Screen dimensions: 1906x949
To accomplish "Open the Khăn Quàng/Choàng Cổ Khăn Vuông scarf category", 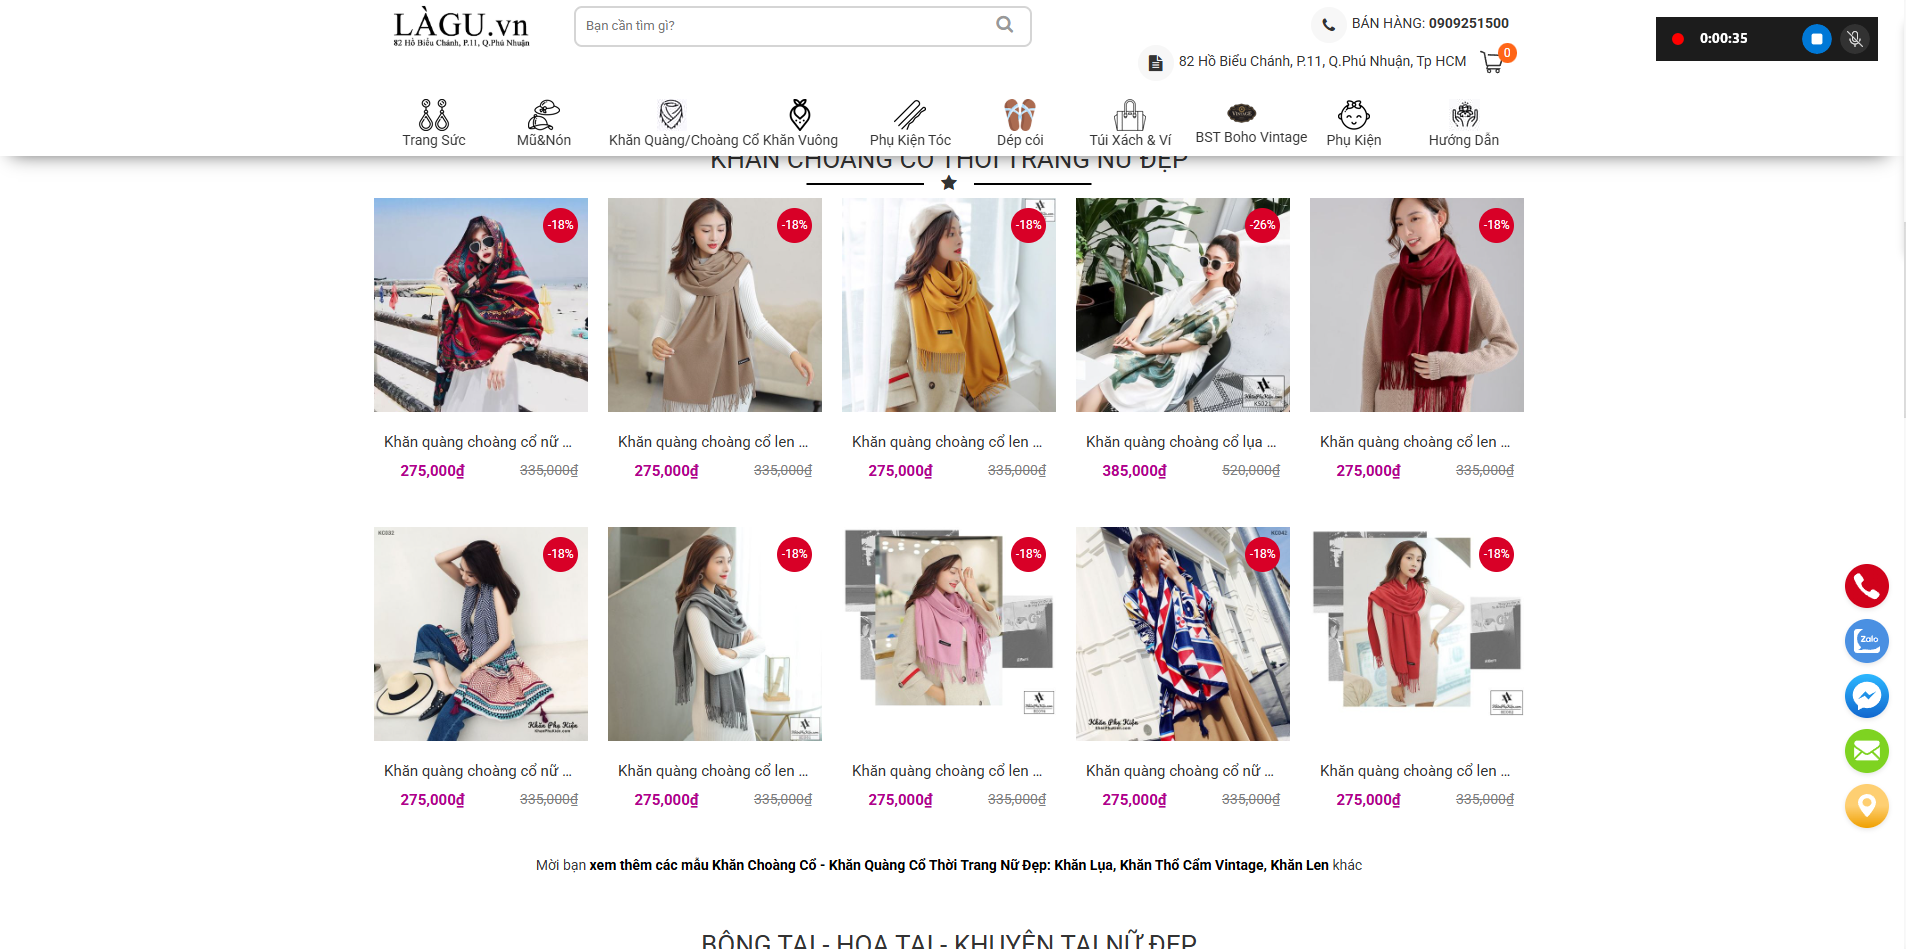I will click(723, 140).
